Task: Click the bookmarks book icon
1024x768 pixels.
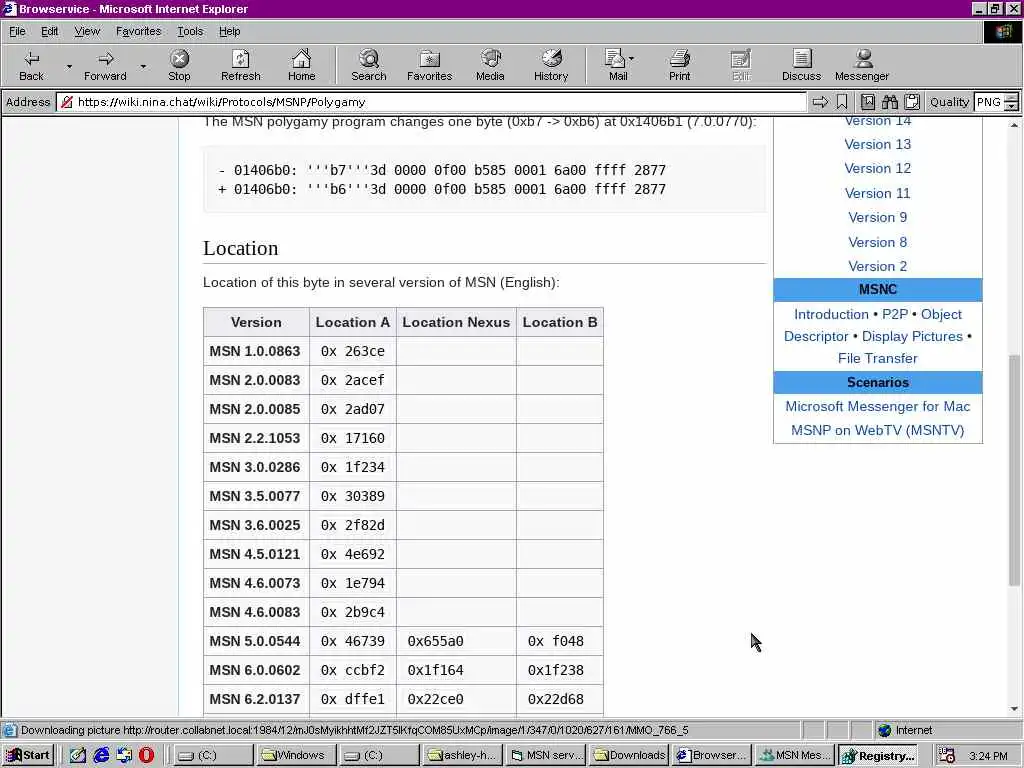Action: coord(867,102)
